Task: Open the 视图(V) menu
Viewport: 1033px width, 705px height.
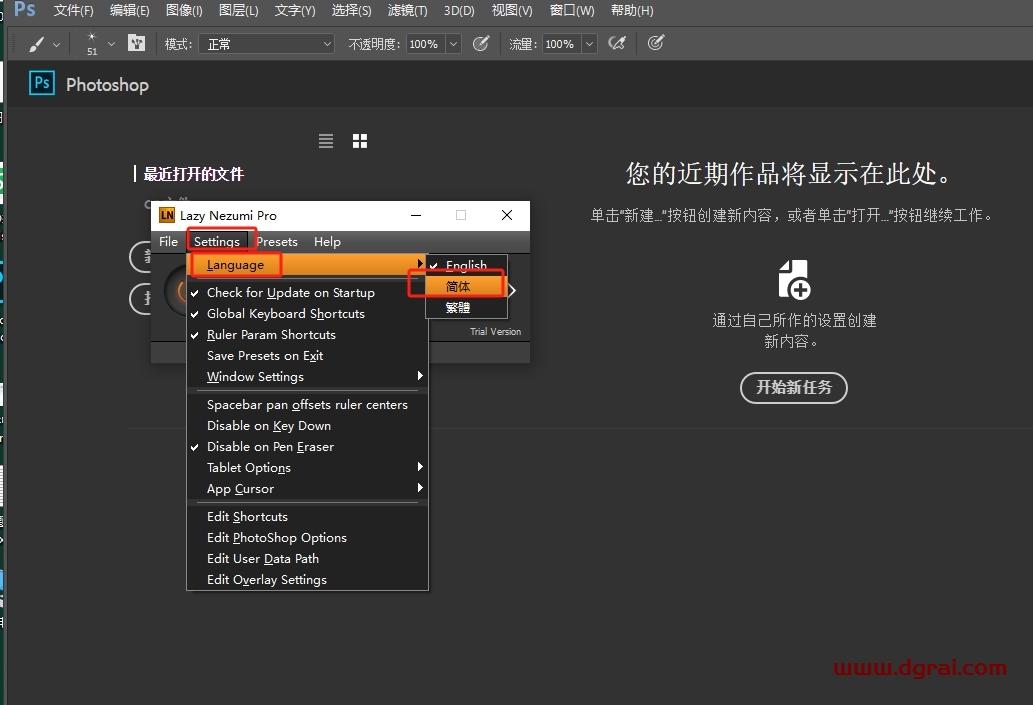Action: (x=512, y=11)
